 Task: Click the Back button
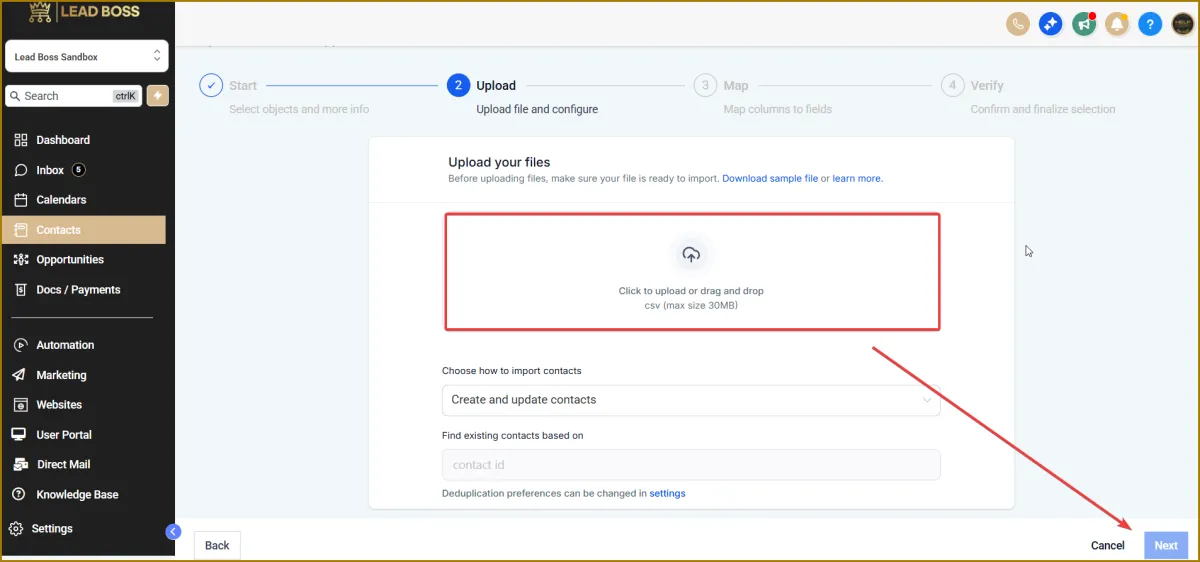pyautogui.click(x=217, y=545)
